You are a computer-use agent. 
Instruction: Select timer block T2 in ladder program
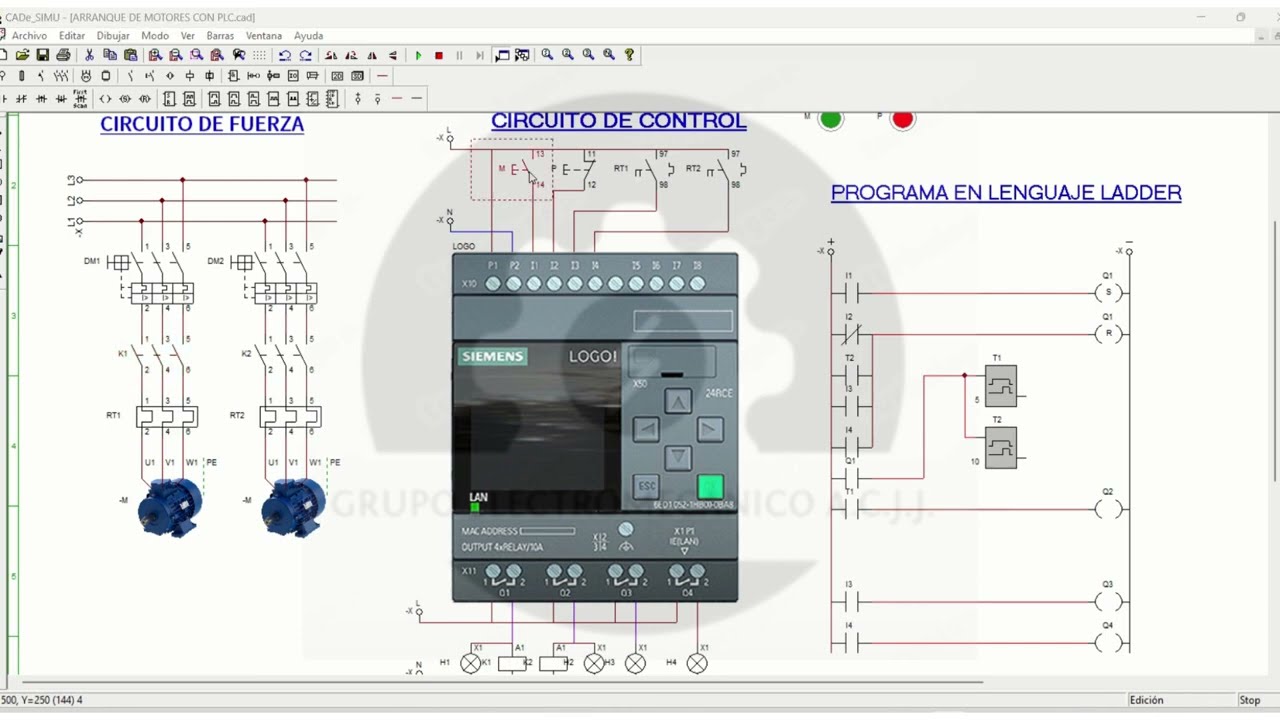pyautogui.click(x=1001, y=448)
